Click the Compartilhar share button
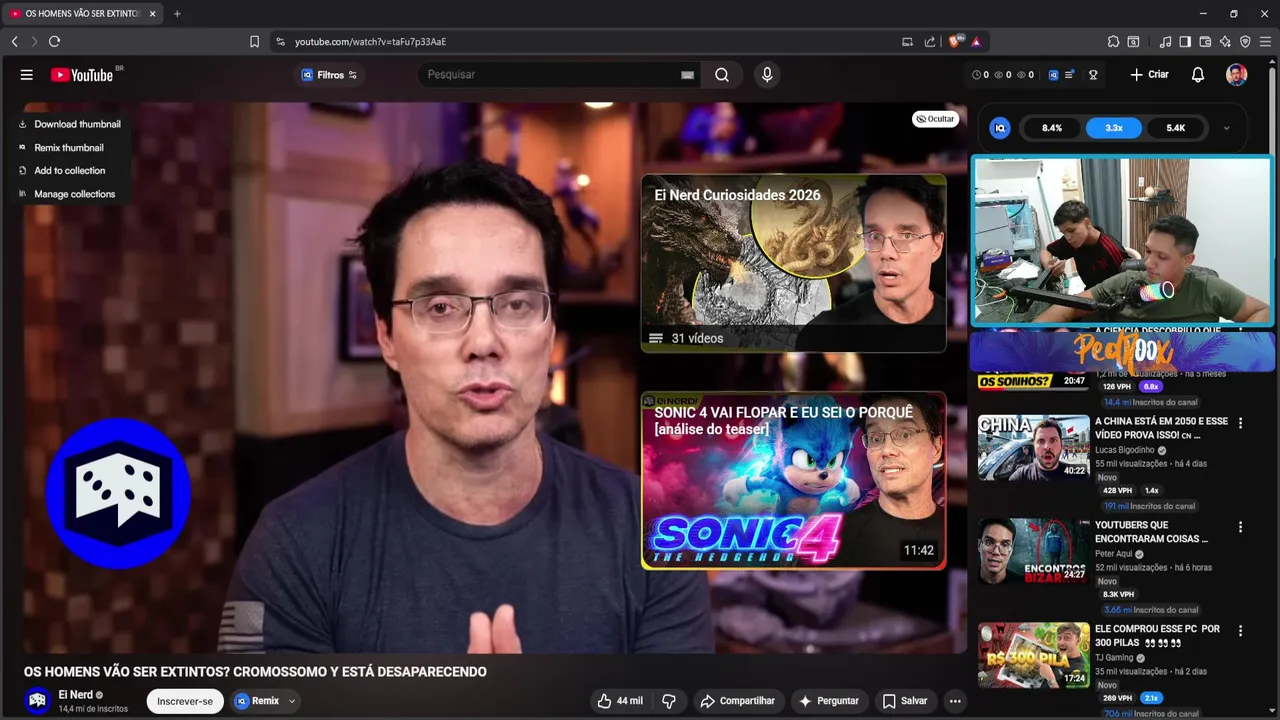The height and width of the screenshot is (720, 1280). click(x=737, y=701)
